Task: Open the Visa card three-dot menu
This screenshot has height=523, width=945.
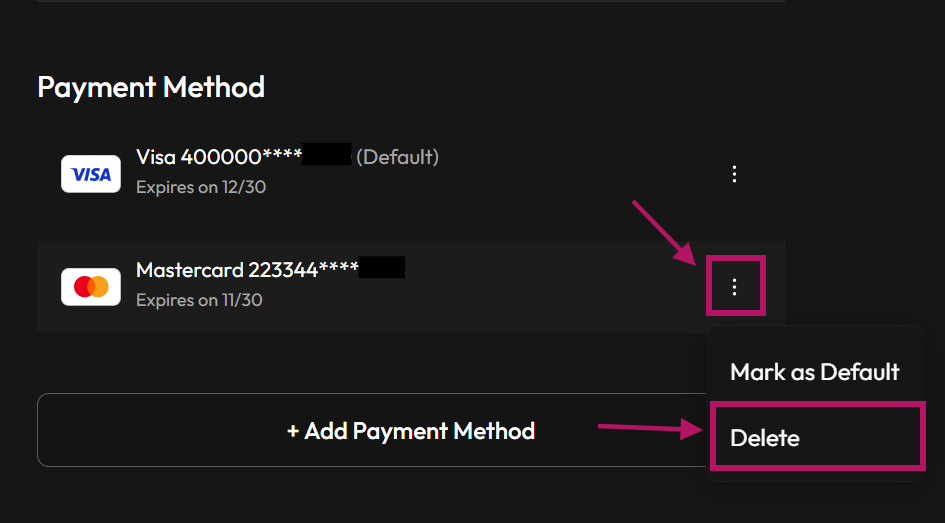Action: (x=733, y=174)
